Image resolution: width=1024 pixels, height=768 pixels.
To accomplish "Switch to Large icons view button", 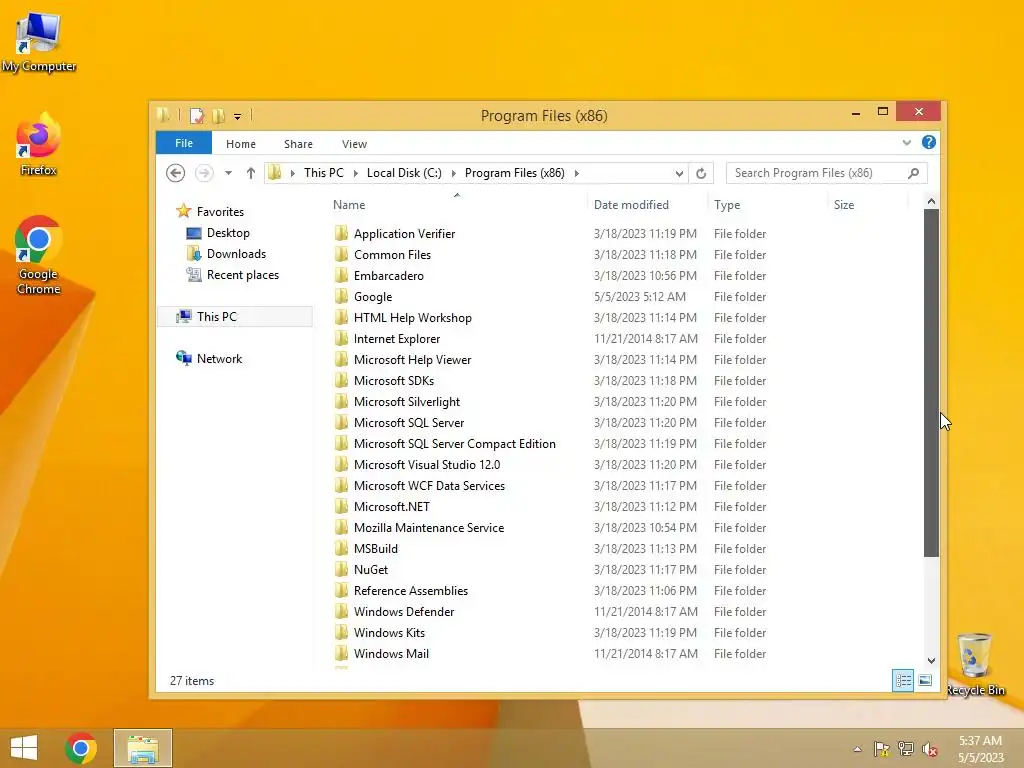I will coord(925,680).
